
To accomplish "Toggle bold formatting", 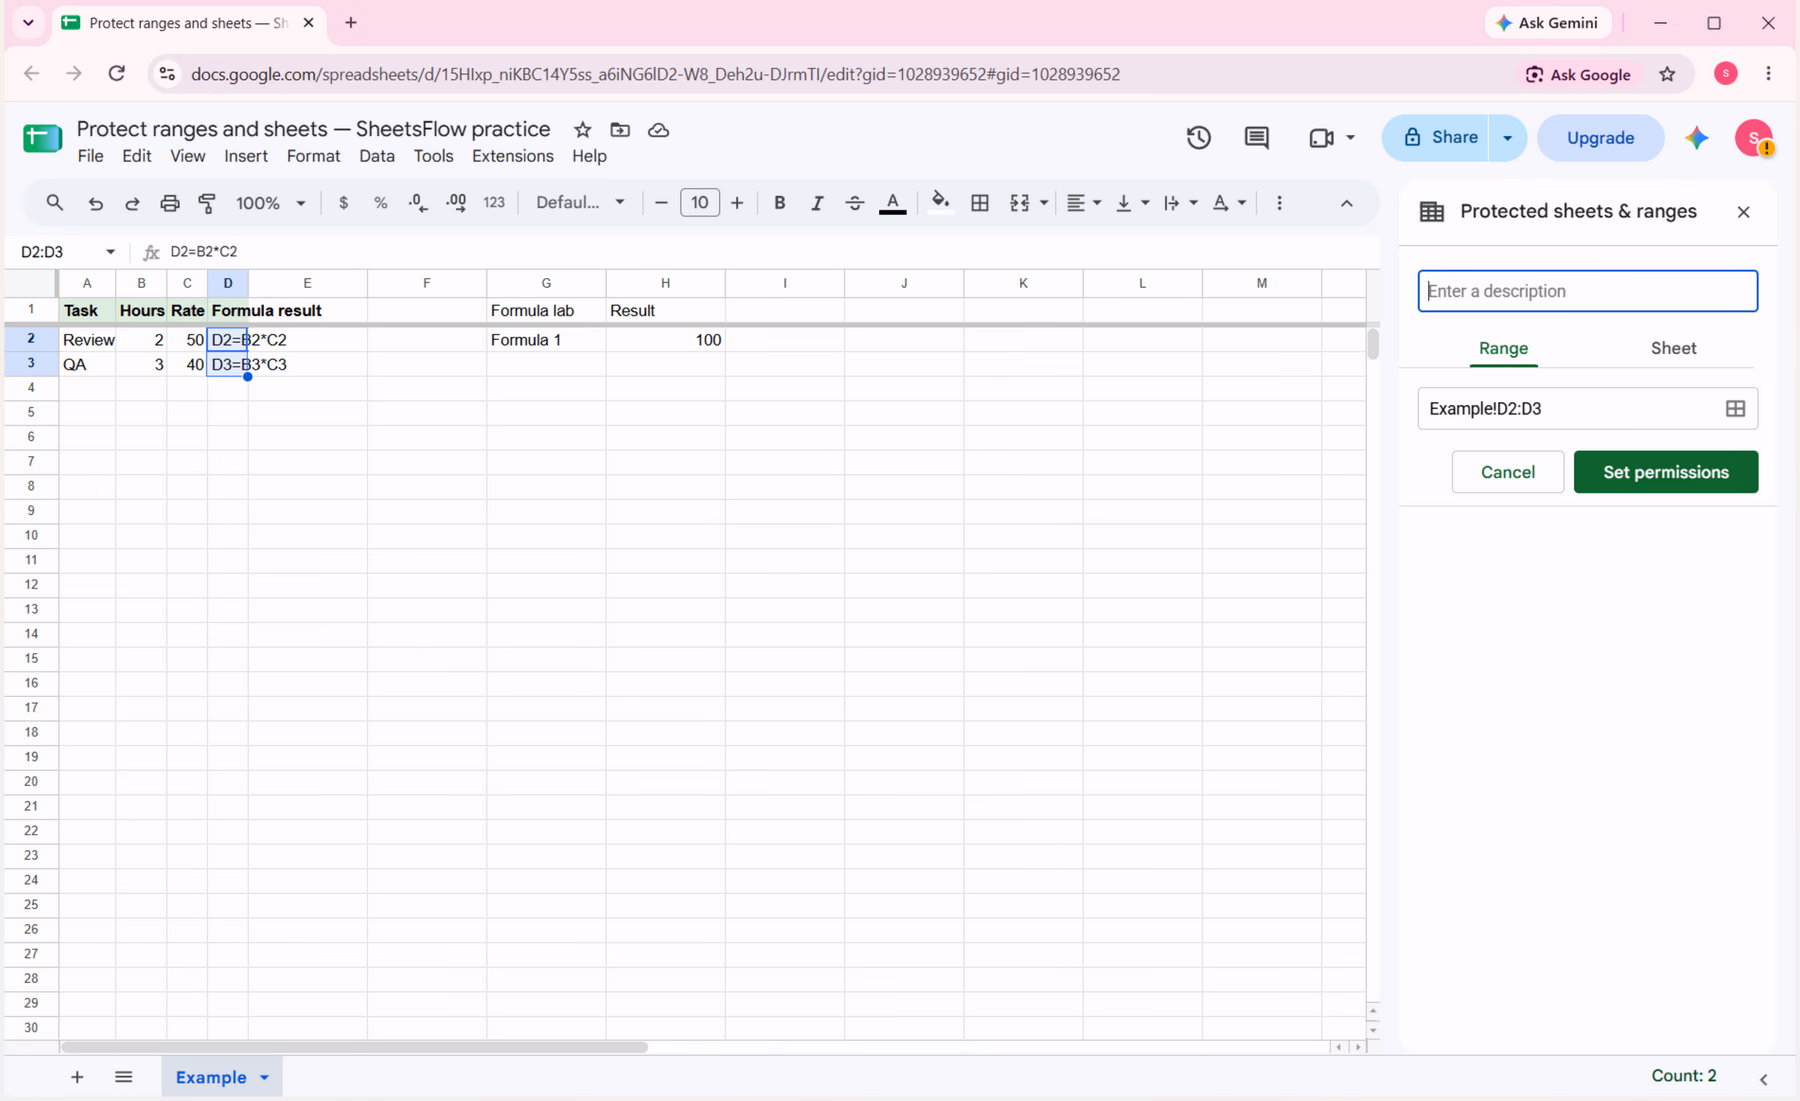I will [x=779, y=203].
